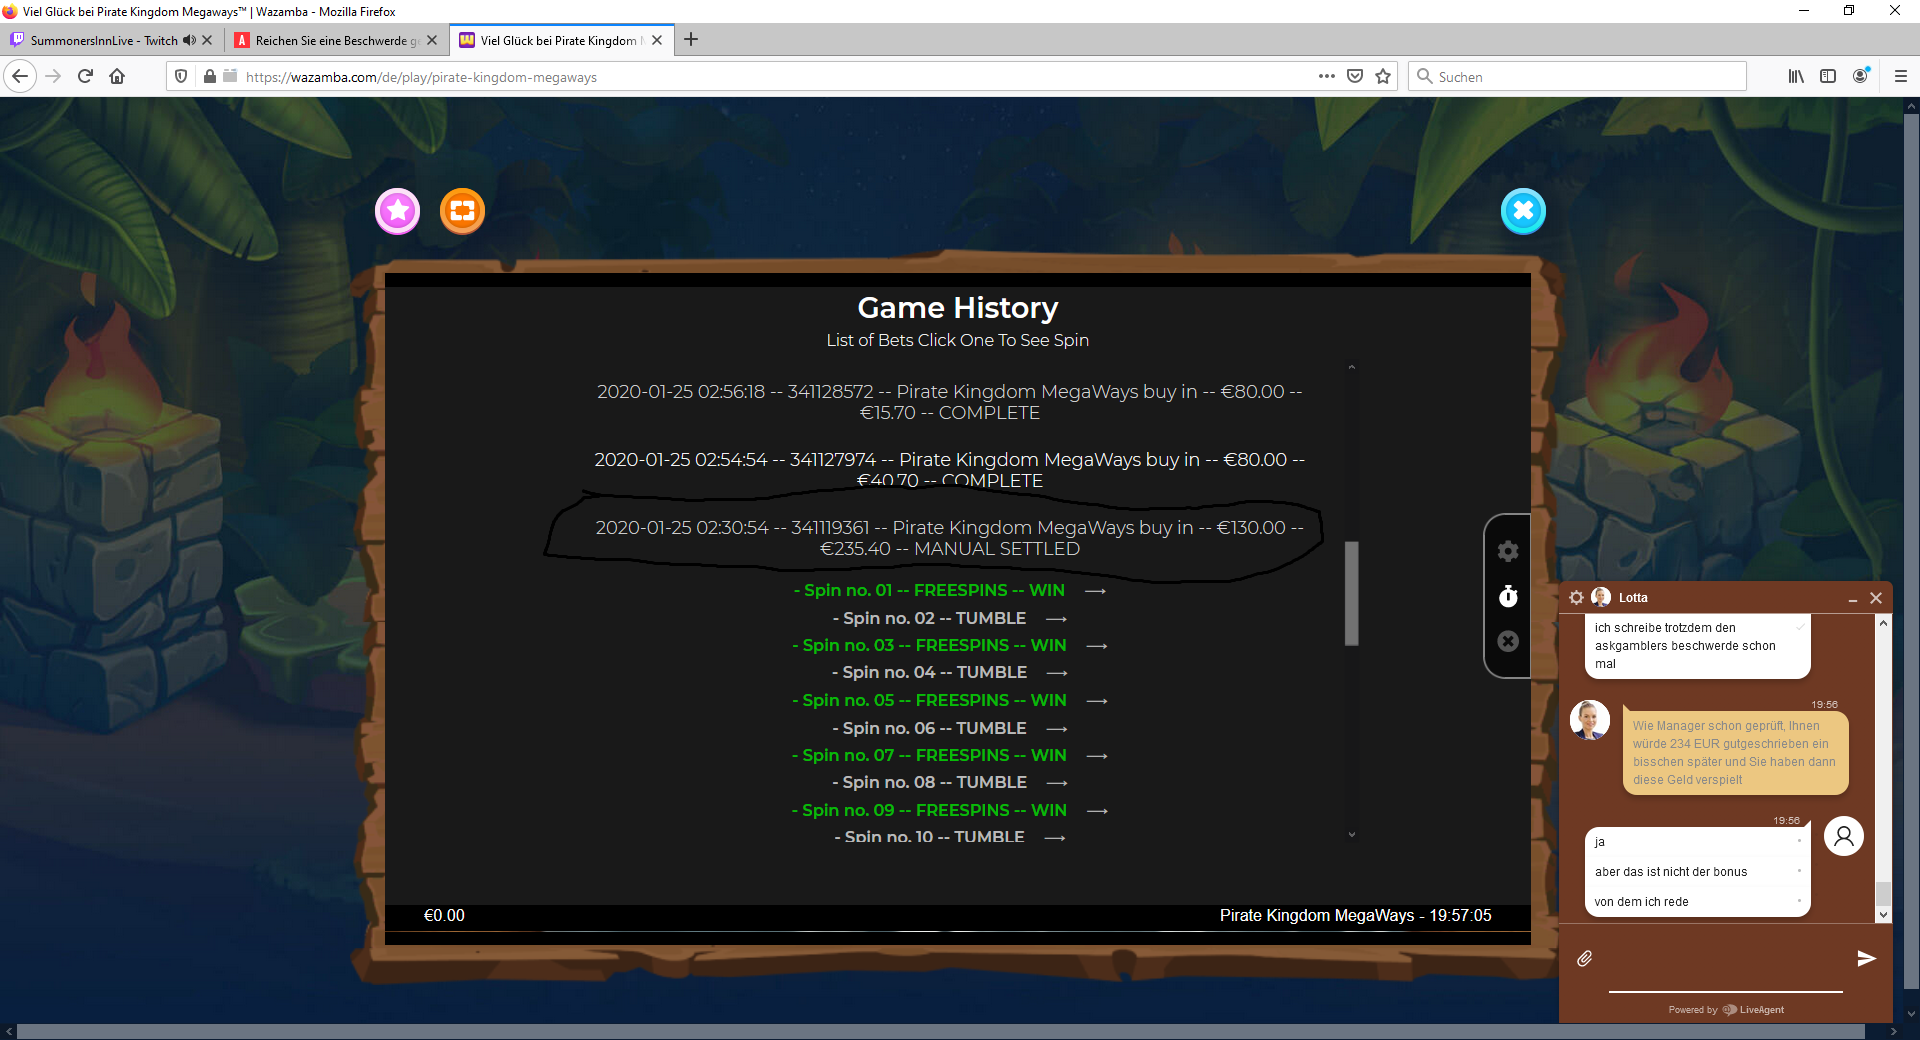View Spin no. 08 TUMBLE
This screenshot has height=1040, width=1920.
[949, 782]
